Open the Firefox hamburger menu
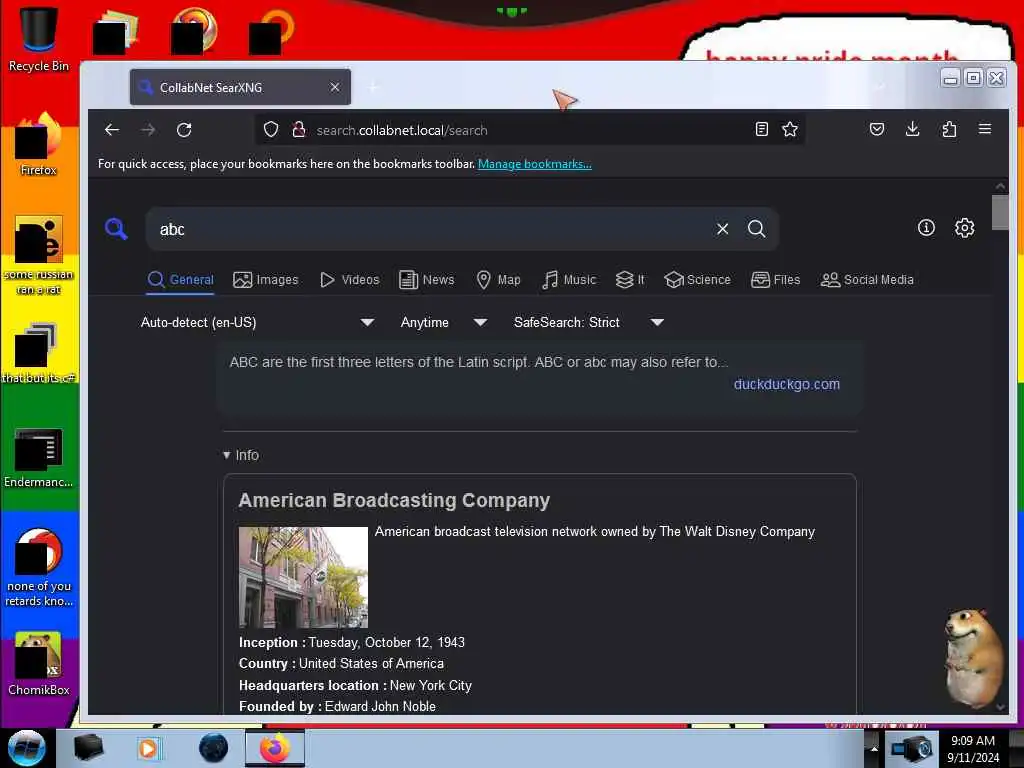Viewport: 1024px width, 768px height. [985, 129]
